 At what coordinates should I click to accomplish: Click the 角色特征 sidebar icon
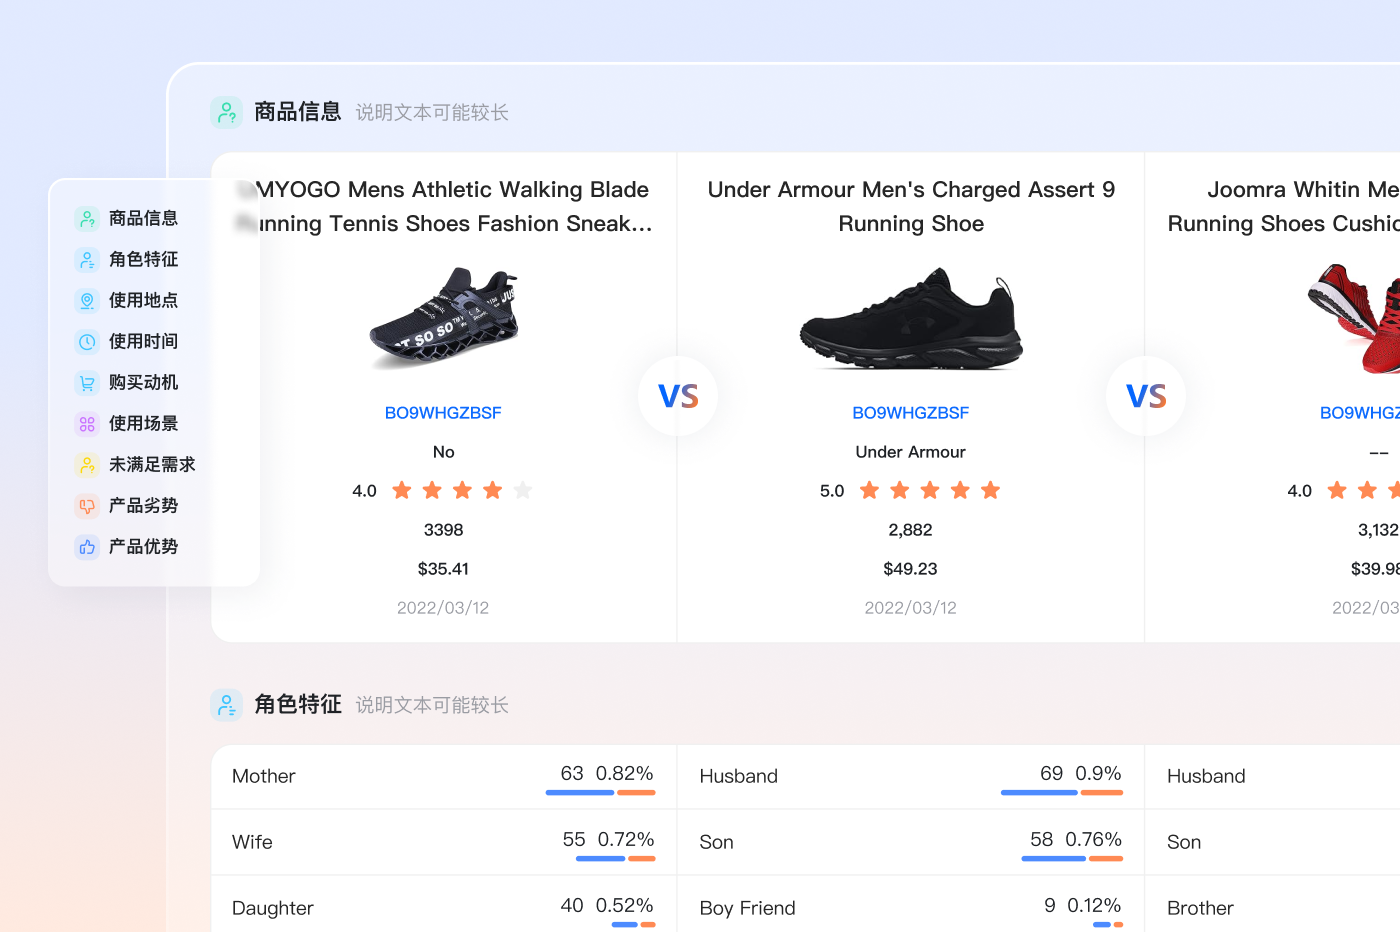tap(87, 259)
